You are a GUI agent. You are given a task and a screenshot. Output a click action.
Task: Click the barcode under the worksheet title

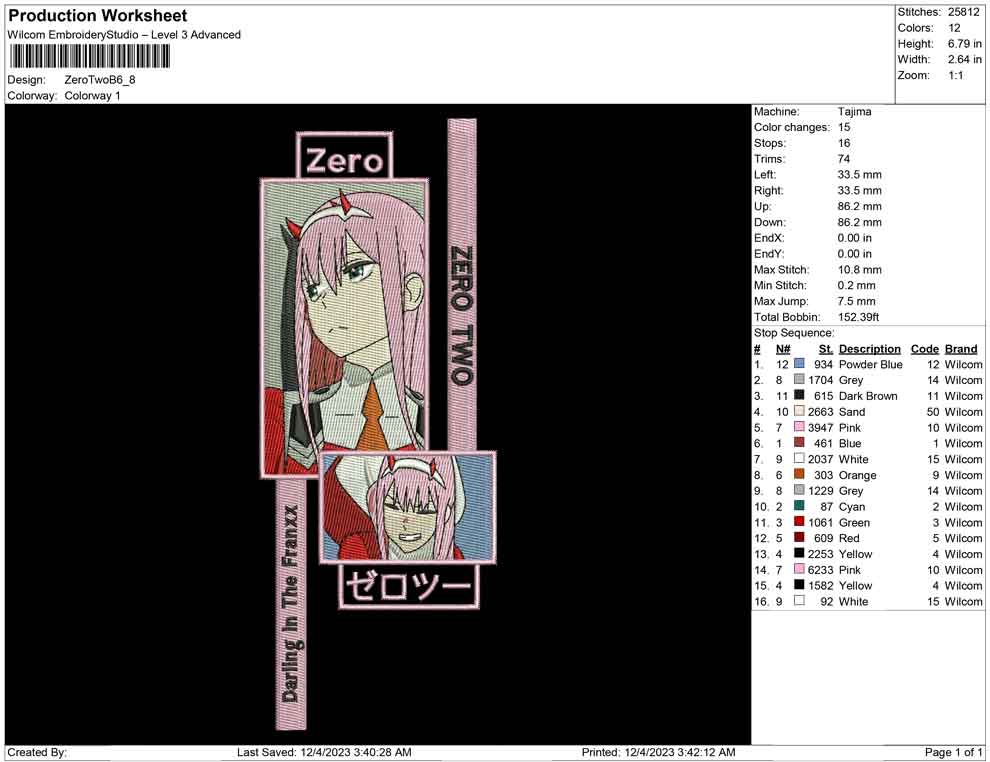[x=89, y=56]
